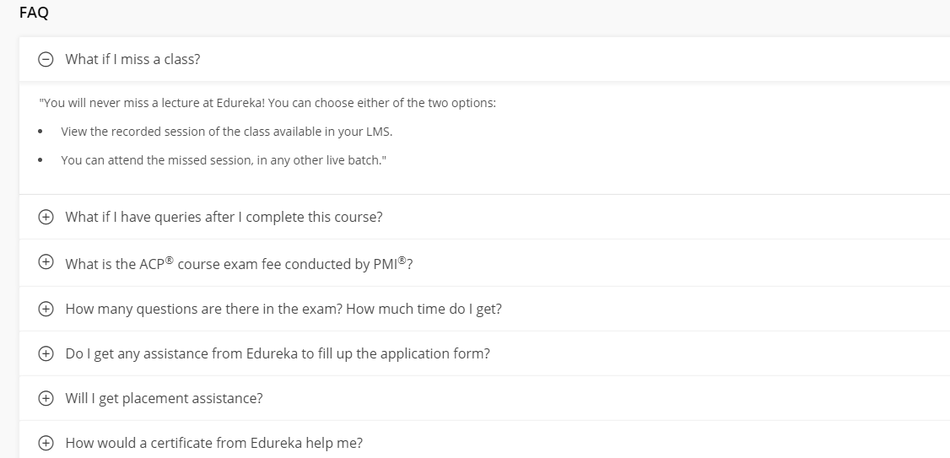Click 'You will never miss a lecture' sentence
This screenshot has height=458, width=950.
[x=267, y=103]
